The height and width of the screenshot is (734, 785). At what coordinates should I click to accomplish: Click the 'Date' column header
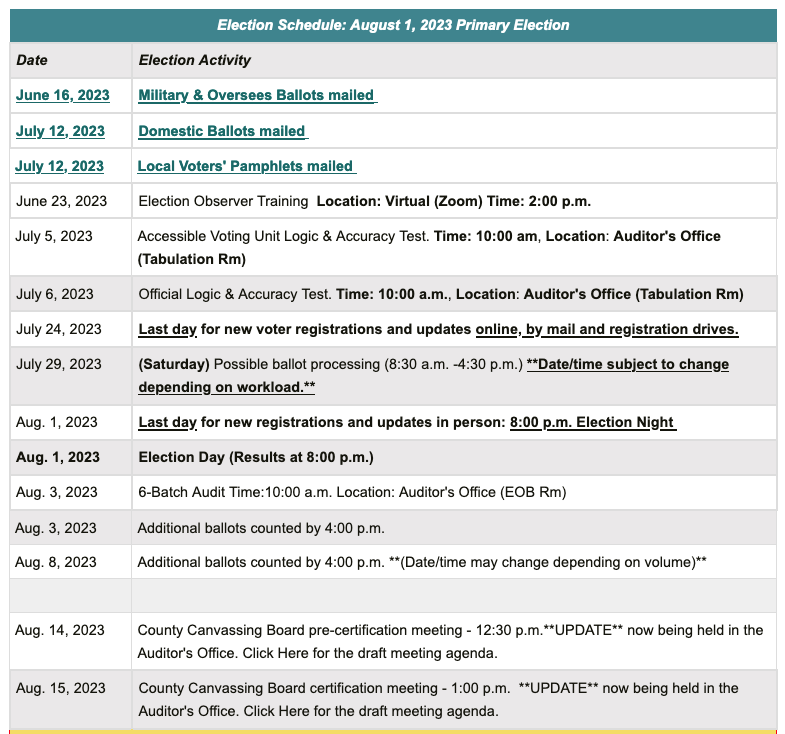[32, 61]
